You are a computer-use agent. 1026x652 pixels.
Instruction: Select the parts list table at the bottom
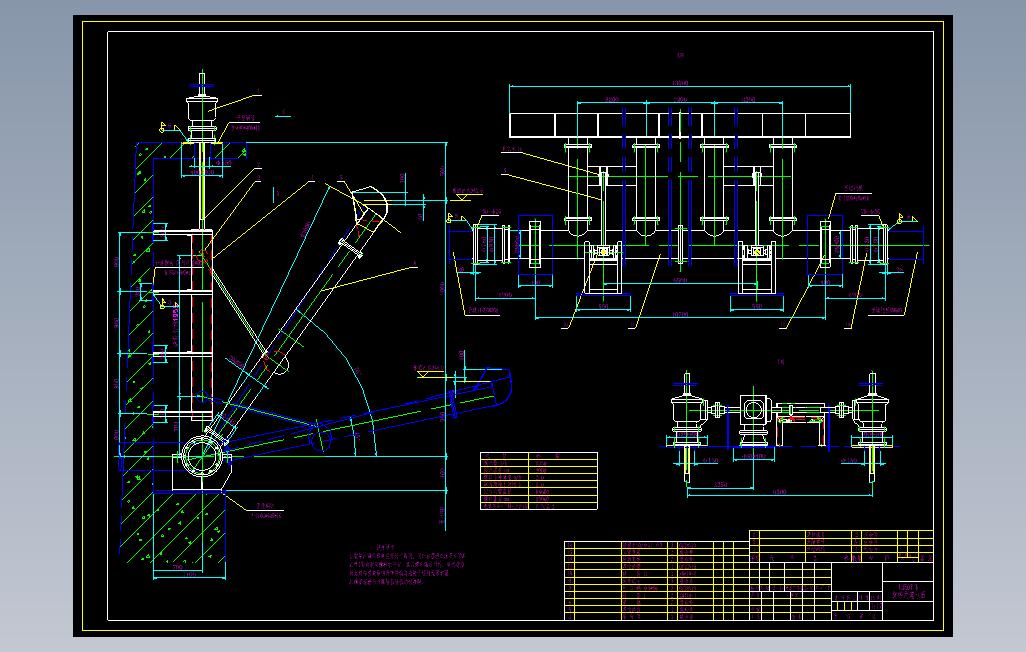pyautogui.click(x=656, y=580)
